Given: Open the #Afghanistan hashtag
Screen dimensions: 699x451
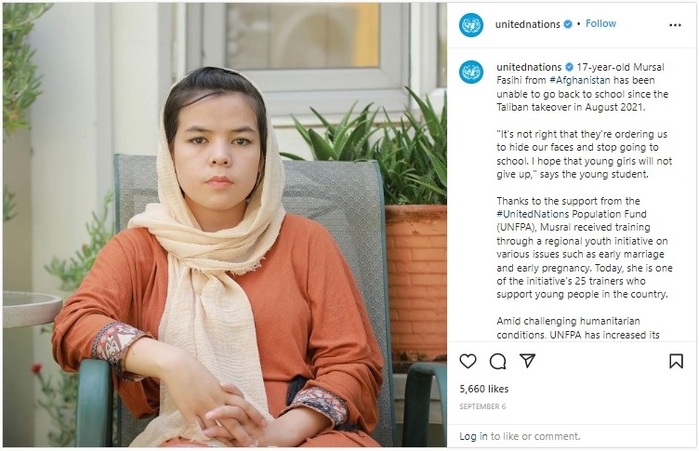Looking at the screenshot, I should tap(580, 80).
